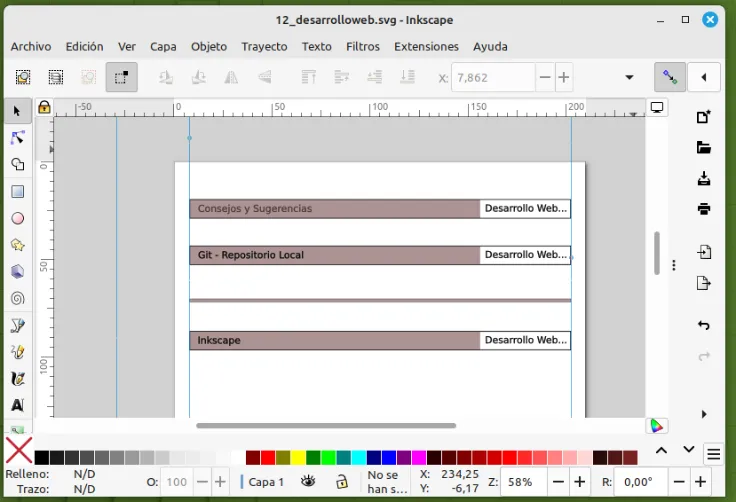The image size is (736, 502).
Task: Click the zoom percentage field
Action: tap(523, 482)
